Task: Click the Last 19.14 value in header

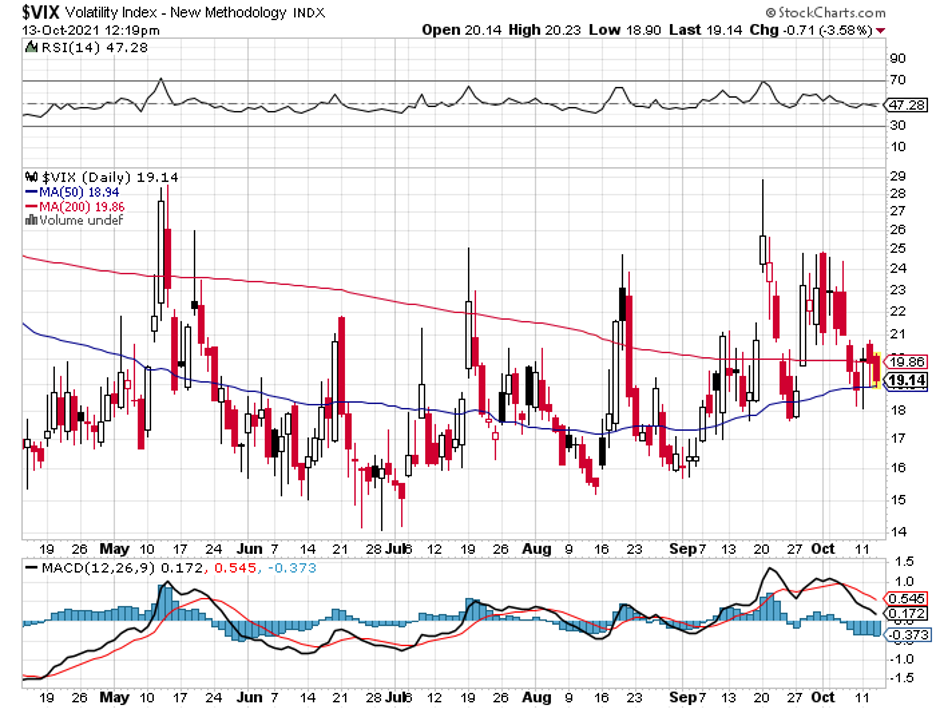Action: [706, 30]
